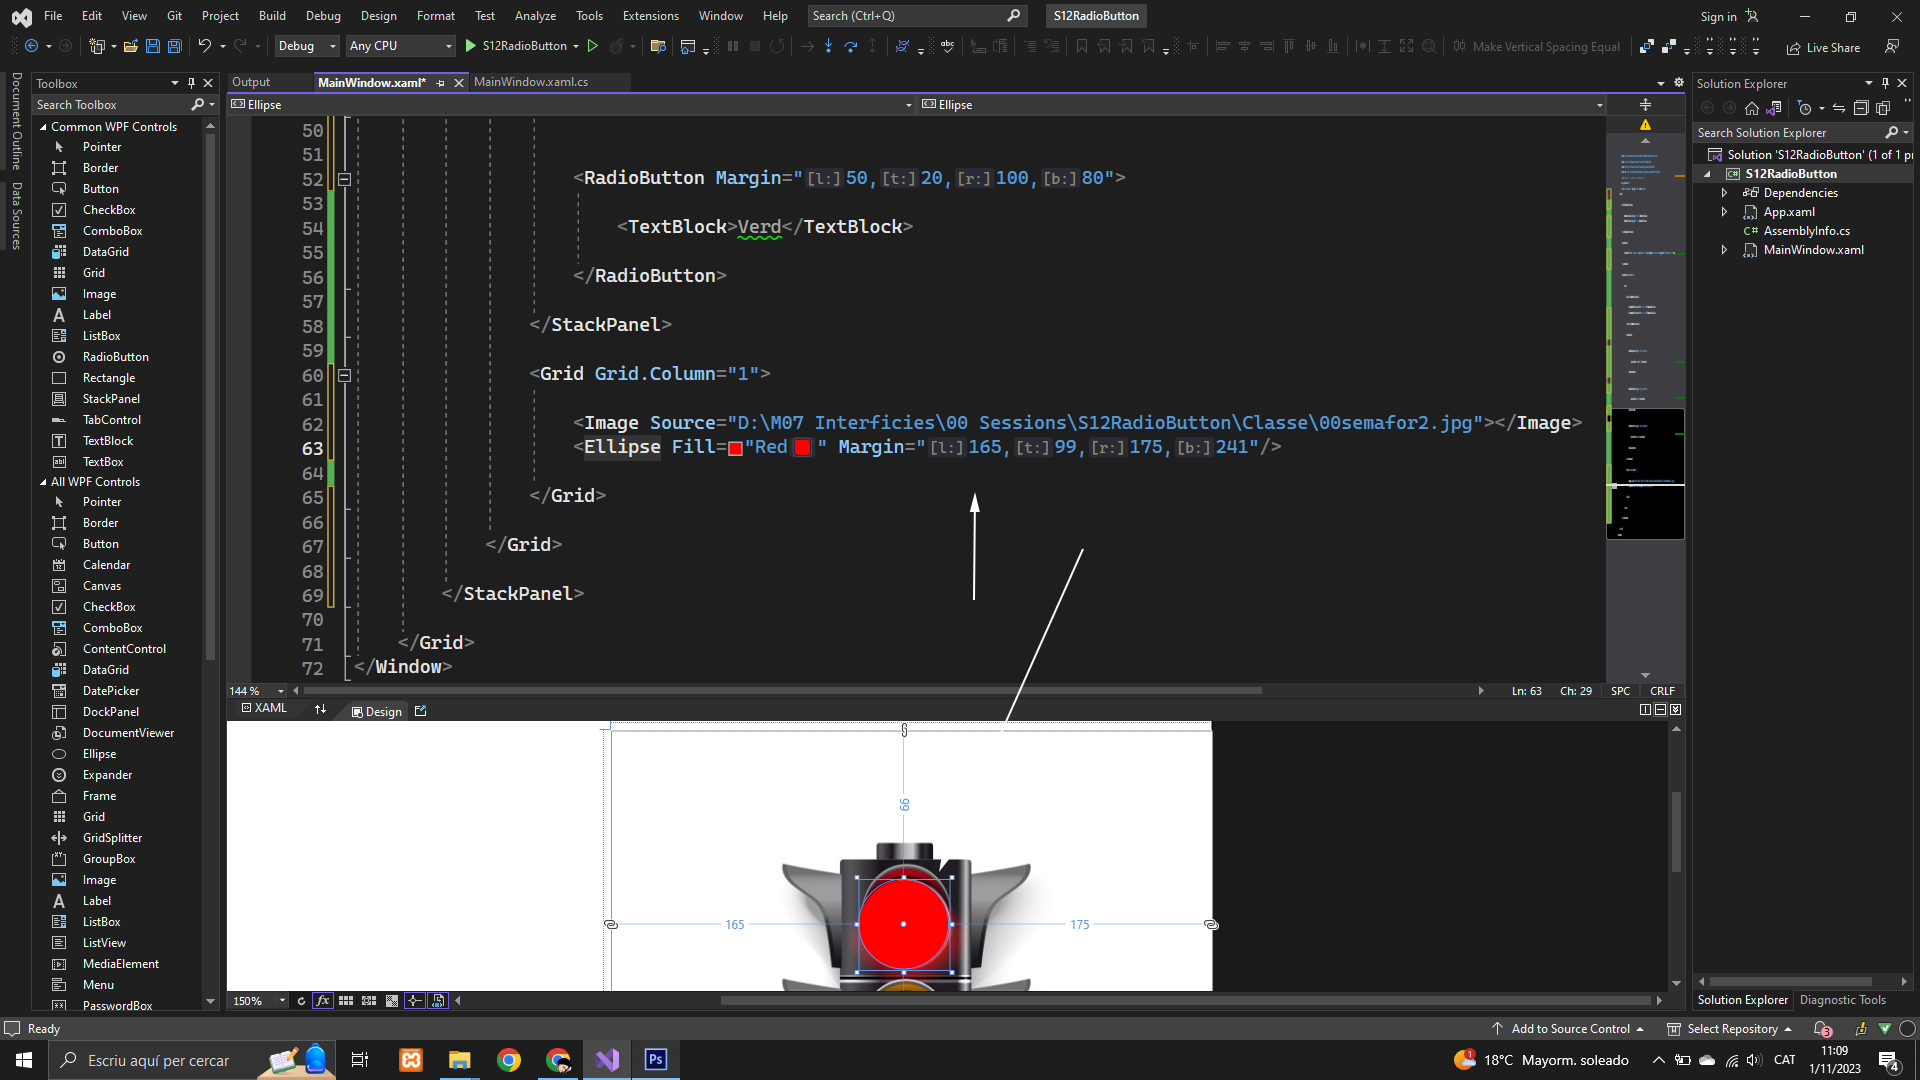Toggle the designer snap grid button

coord(346,1001)
